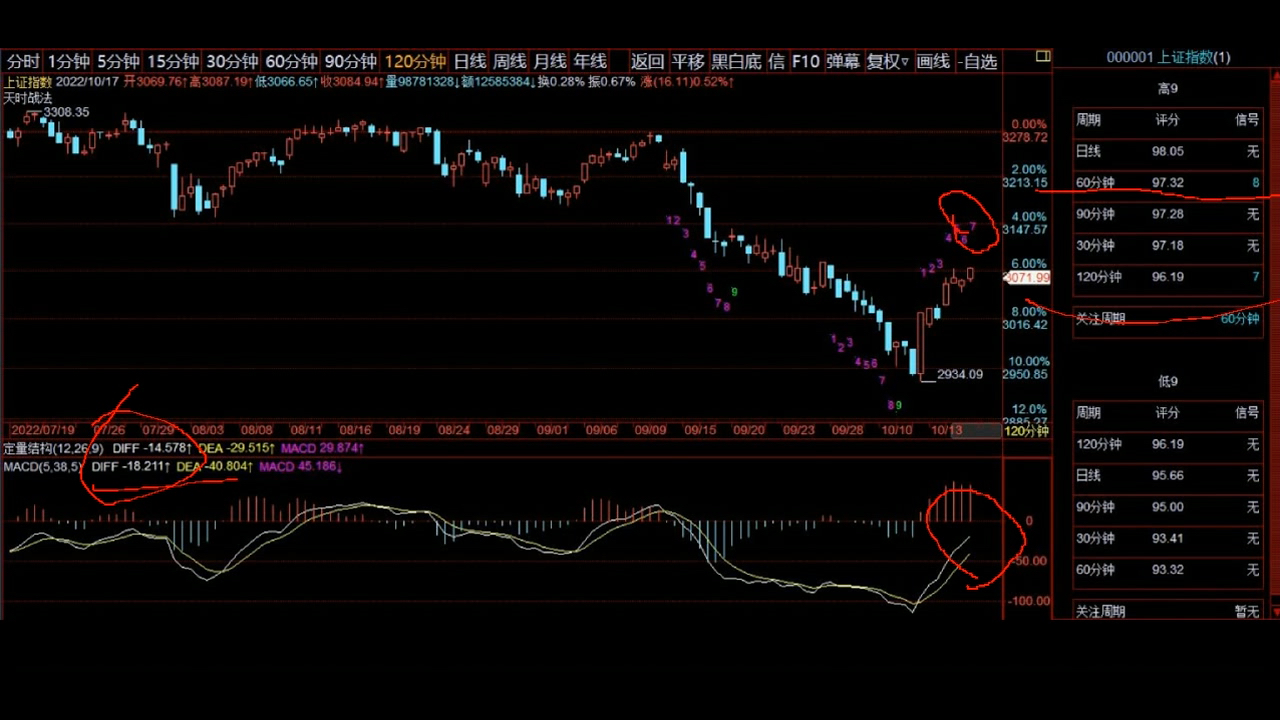Select the 120分钟 chart period
Viewport: 1280px width, 720px height.
pos(415,61)
